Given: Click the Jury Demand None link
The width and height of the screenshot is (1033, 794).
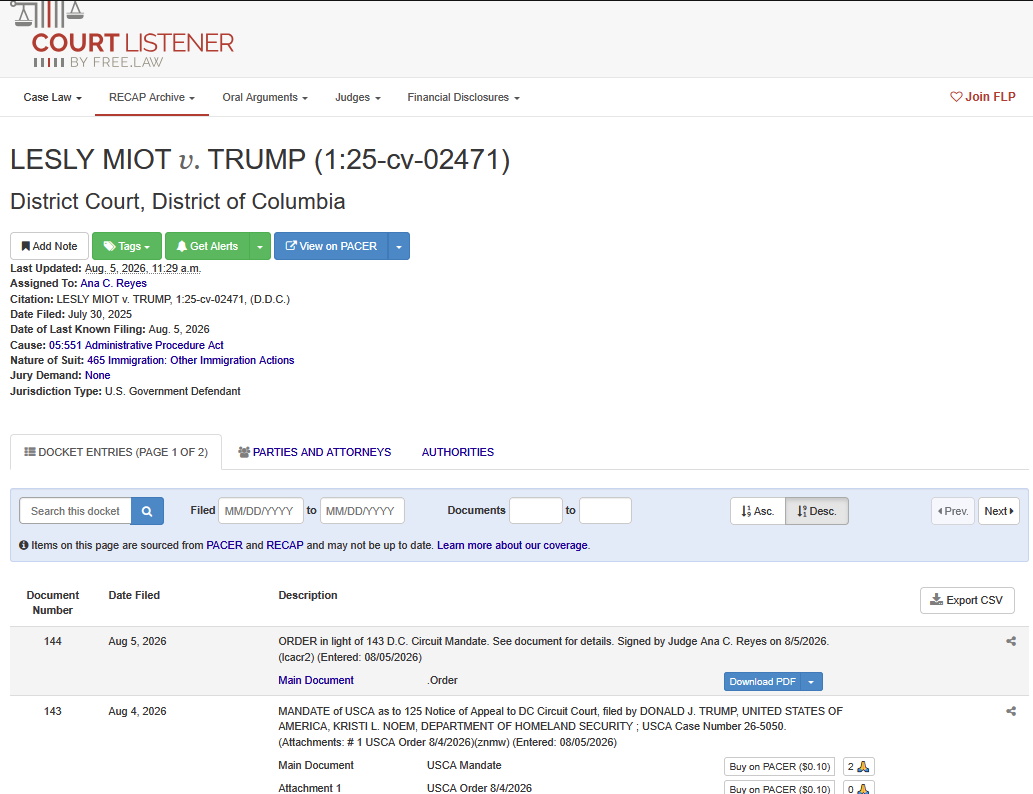Looking at the screenshot, I should [98, 376].
